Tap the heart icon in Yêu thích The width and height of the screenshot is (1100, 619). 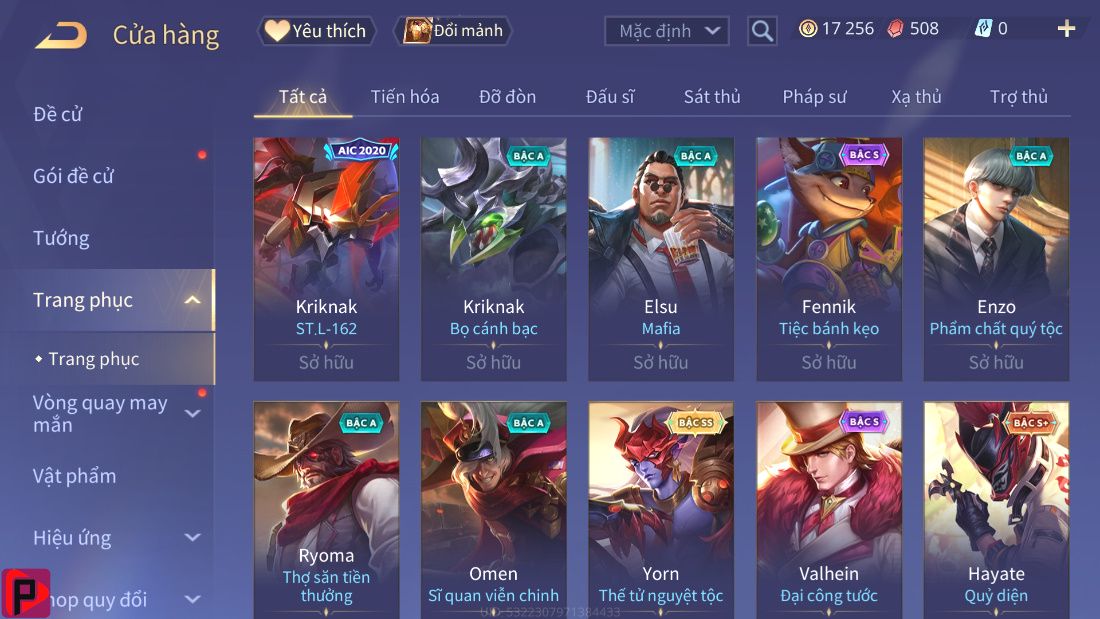tap(276, 30)
